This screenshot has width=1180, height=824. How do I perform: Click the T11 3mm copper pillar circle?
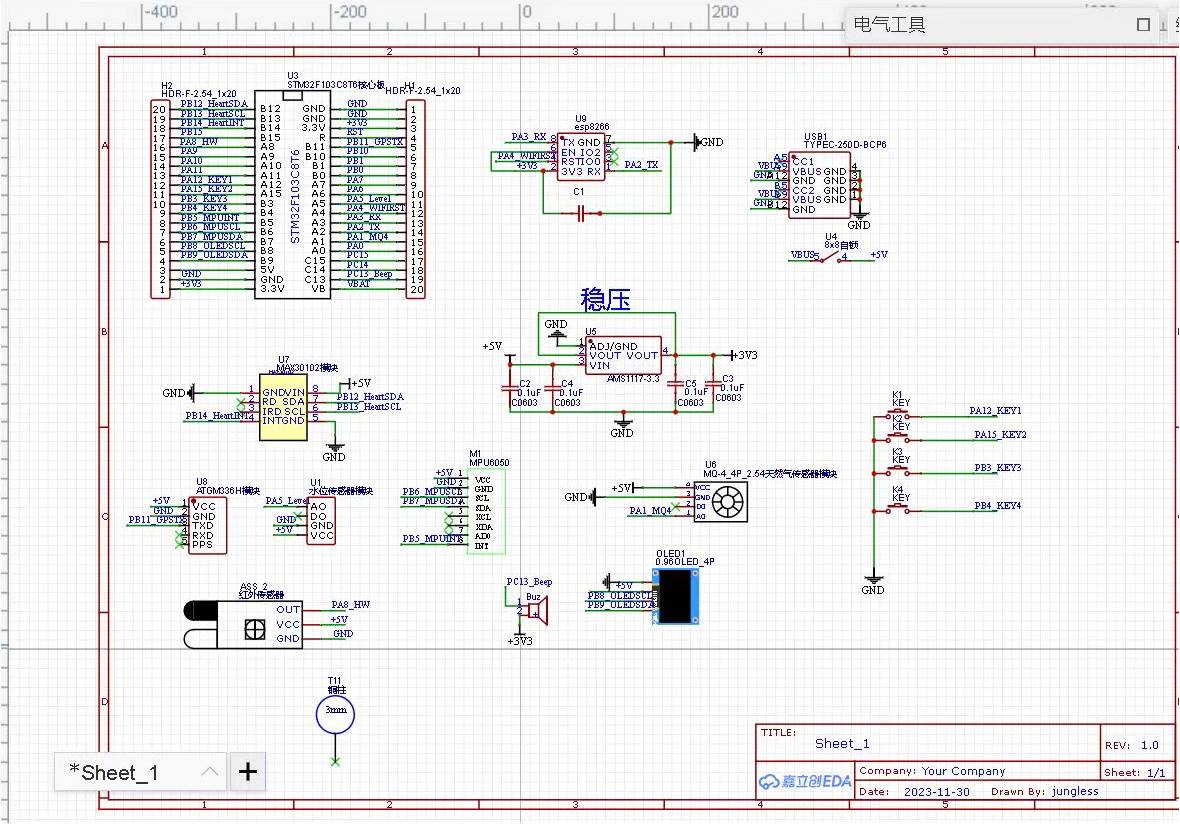[335, 715]
